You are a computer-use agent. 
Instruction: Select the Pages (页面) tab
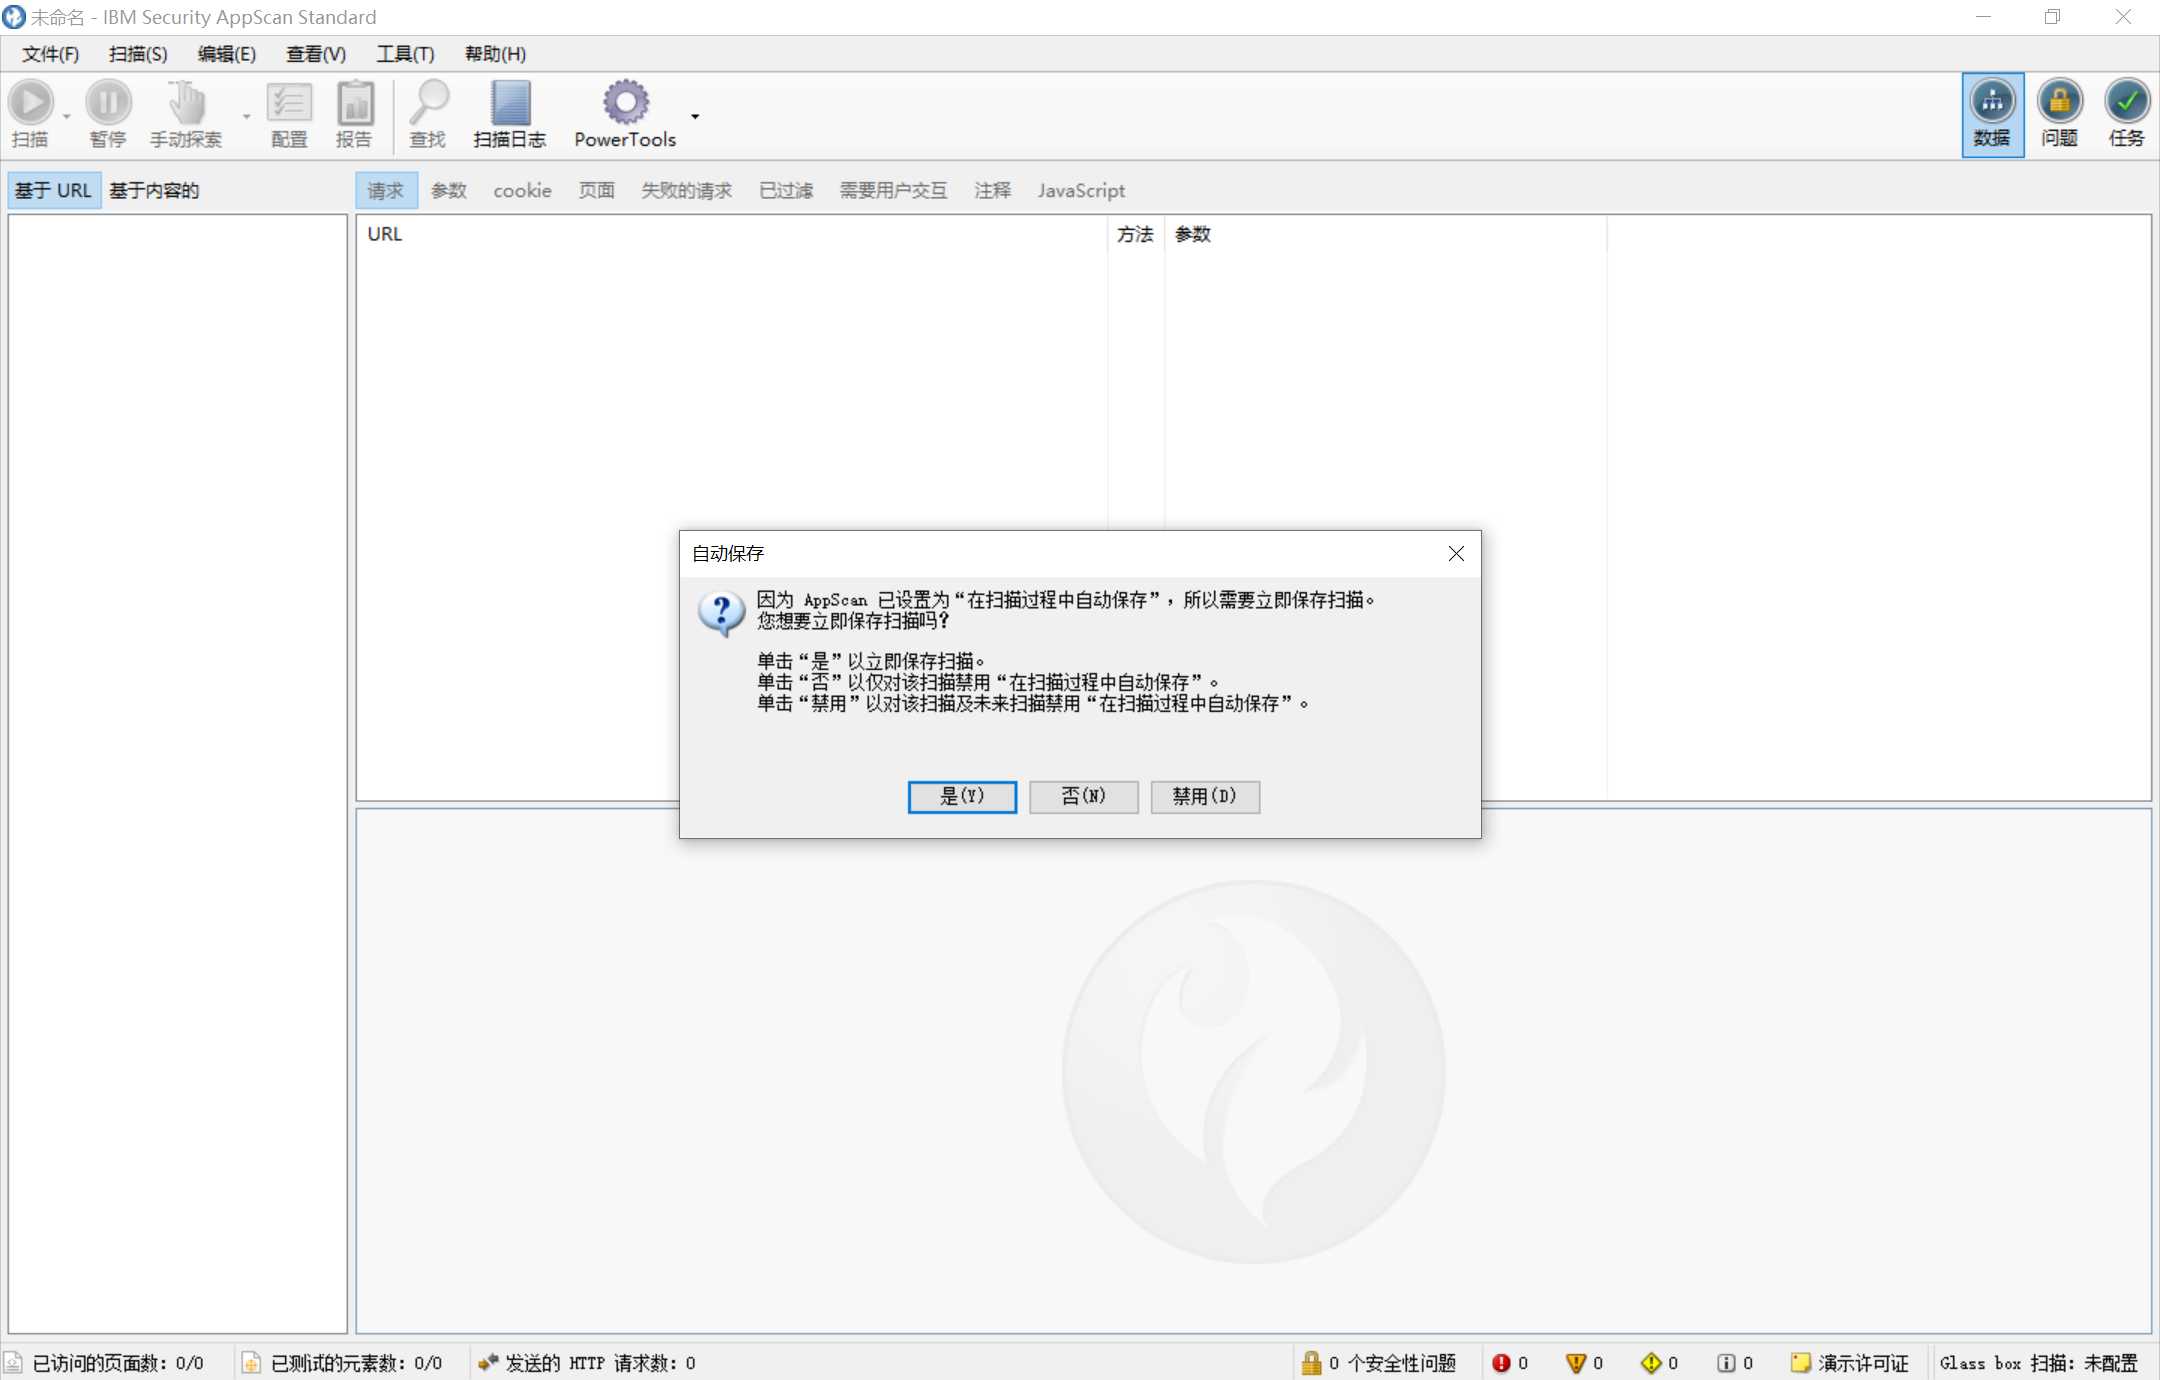pyautogui.click(x=597, y=190)
